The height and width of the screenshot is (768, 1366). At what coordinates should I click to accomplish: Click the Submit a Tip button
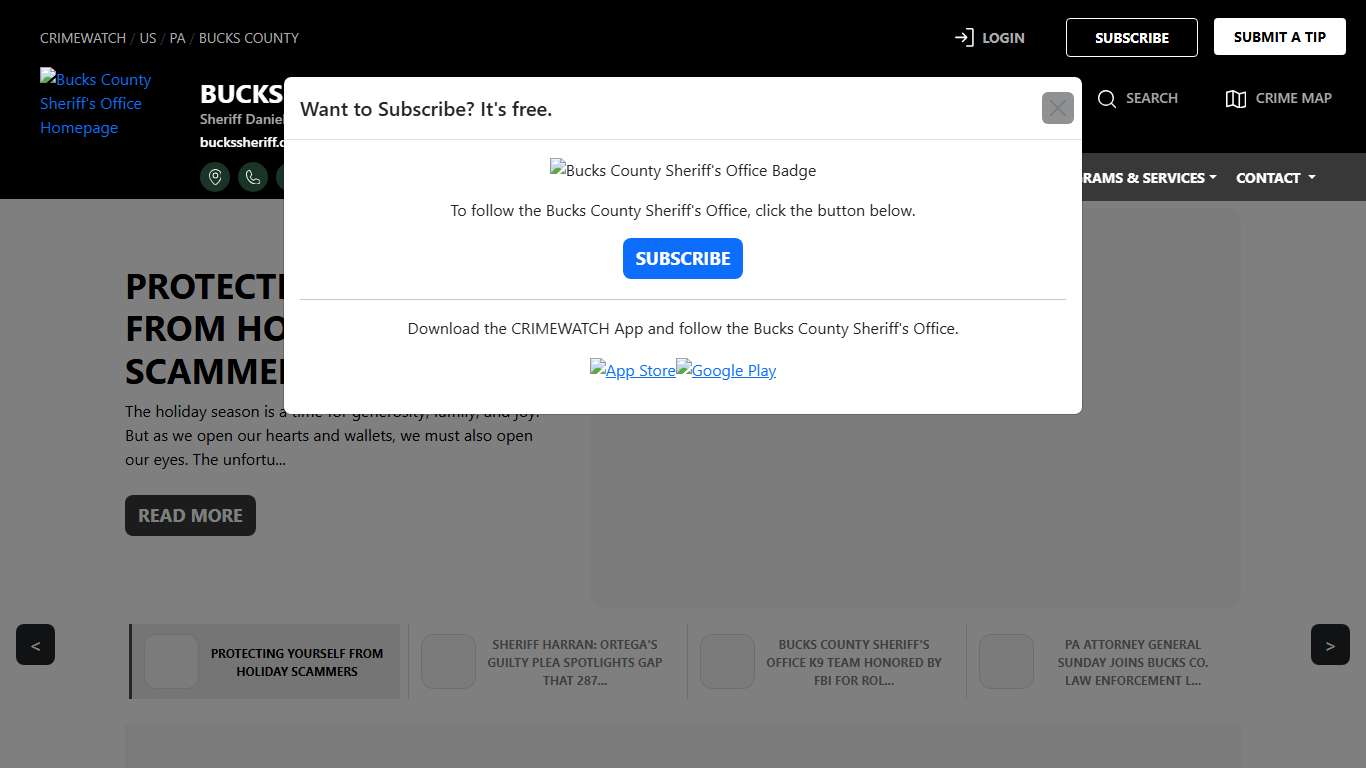coord(1279,37)
